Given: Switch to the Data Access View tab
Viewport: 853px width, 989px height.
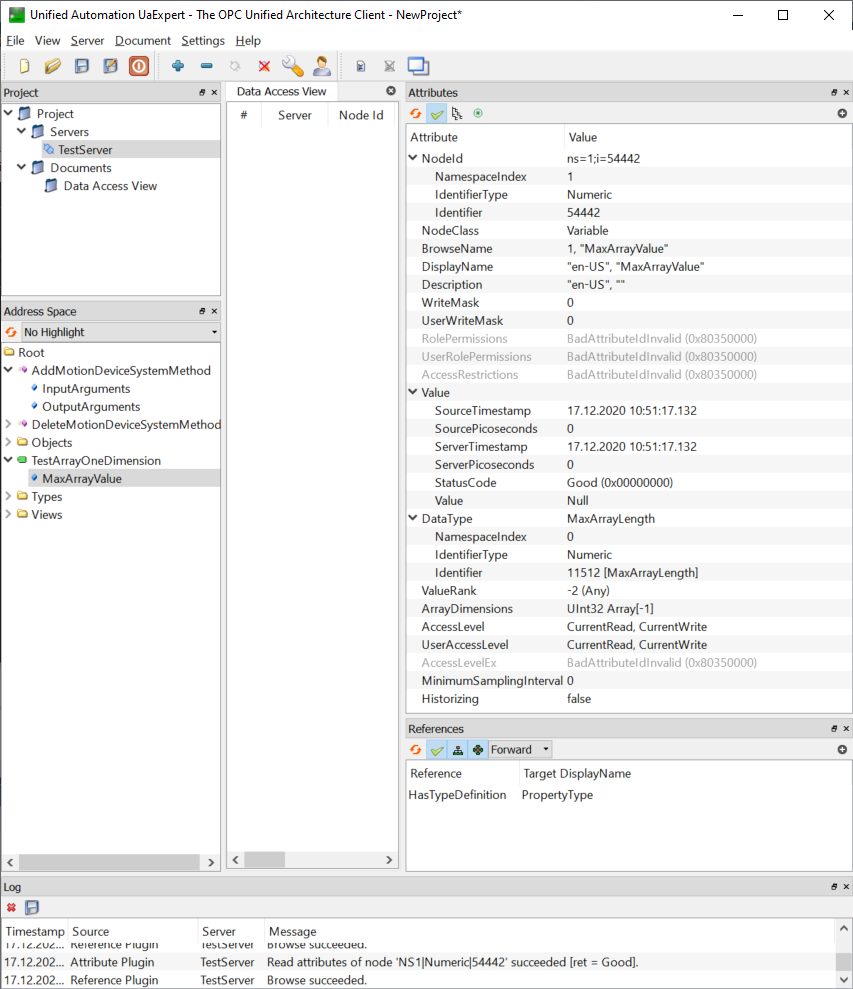Looking at the screenshot, I should point(280,90).
